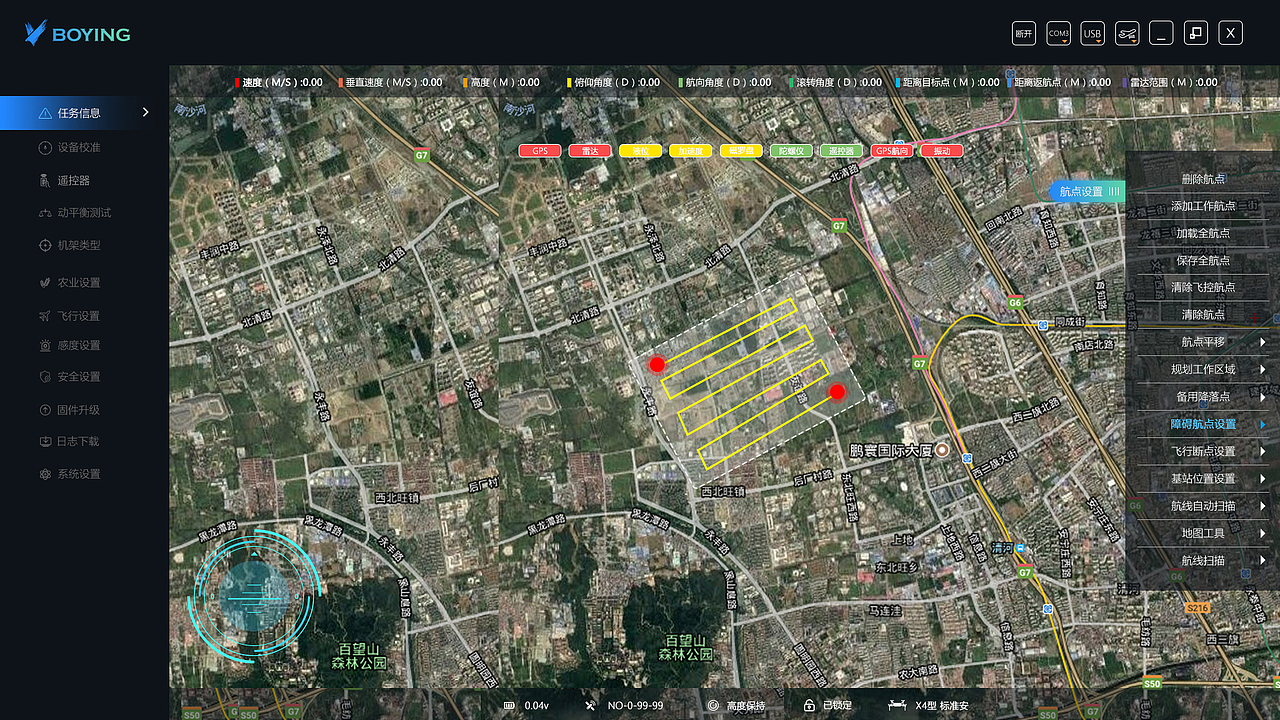Click 保存全航点 in waypoint menu
This screenshot has width=1280, height=720.
click(x=1203, y=261)
